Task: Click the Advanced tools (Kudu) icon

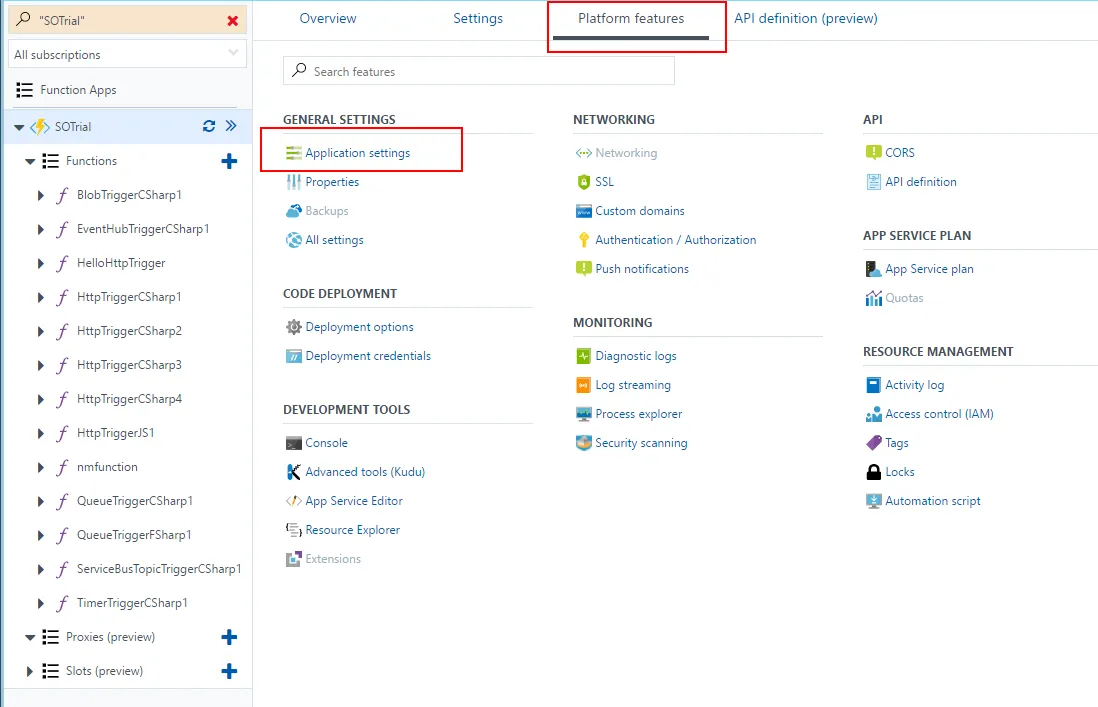Action: click(x=293, y=472)
